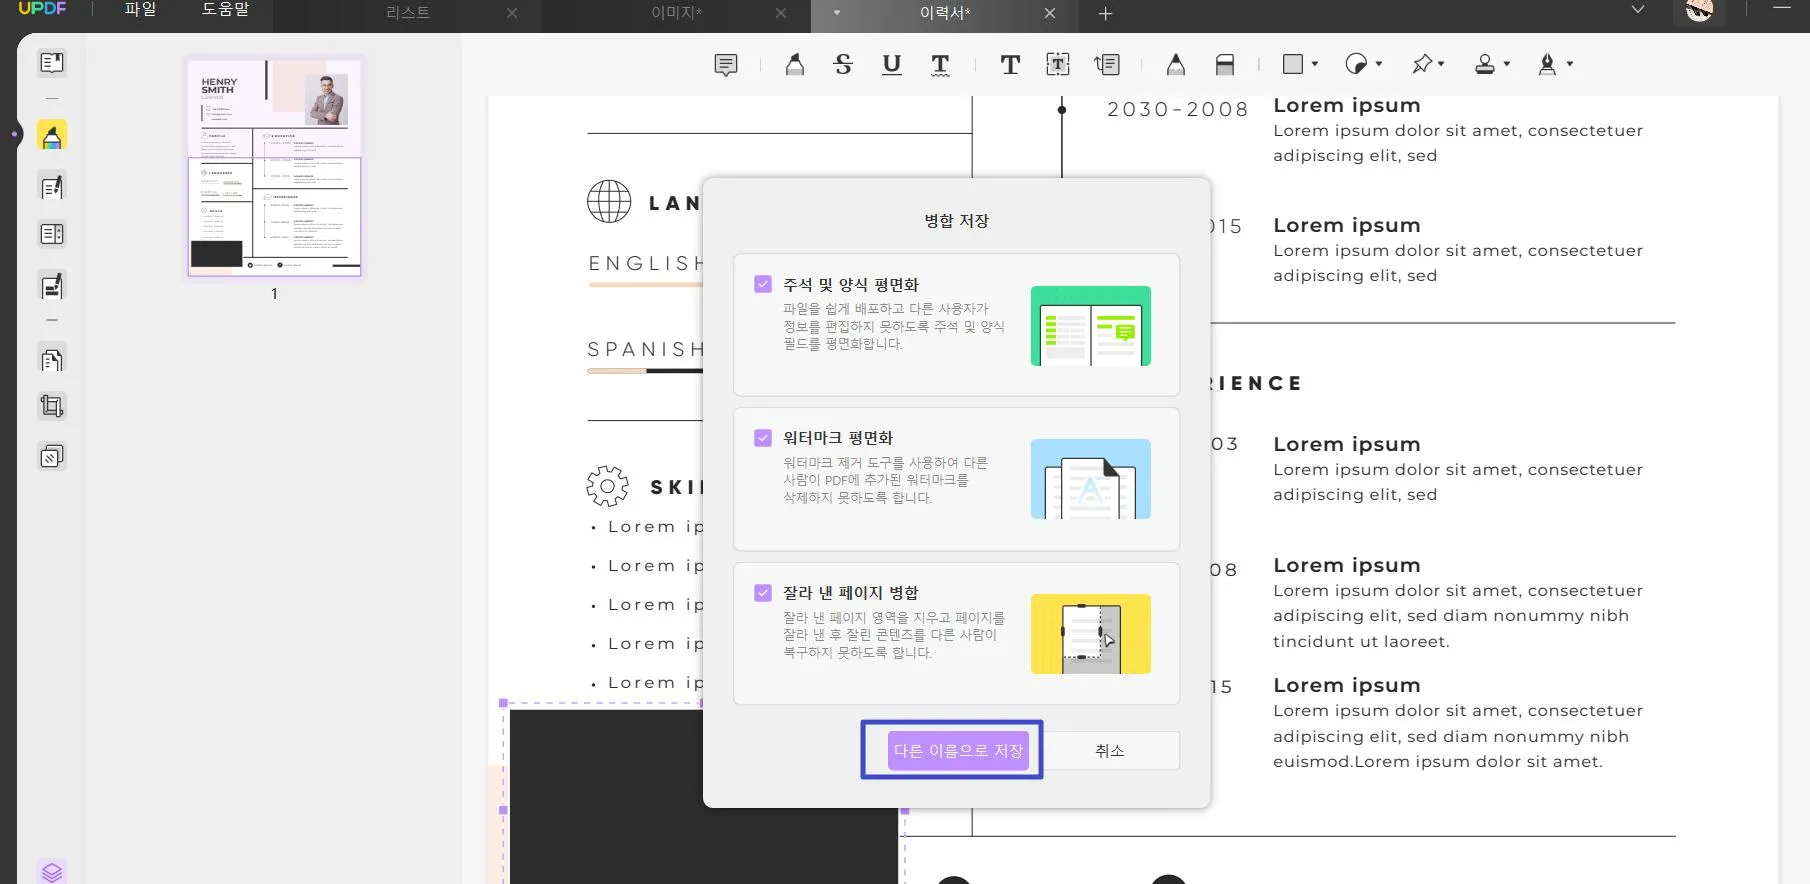Uncheck 워터마크 평면화 checkbox
Screen dimensions: 1810x884
pos(763,438)
